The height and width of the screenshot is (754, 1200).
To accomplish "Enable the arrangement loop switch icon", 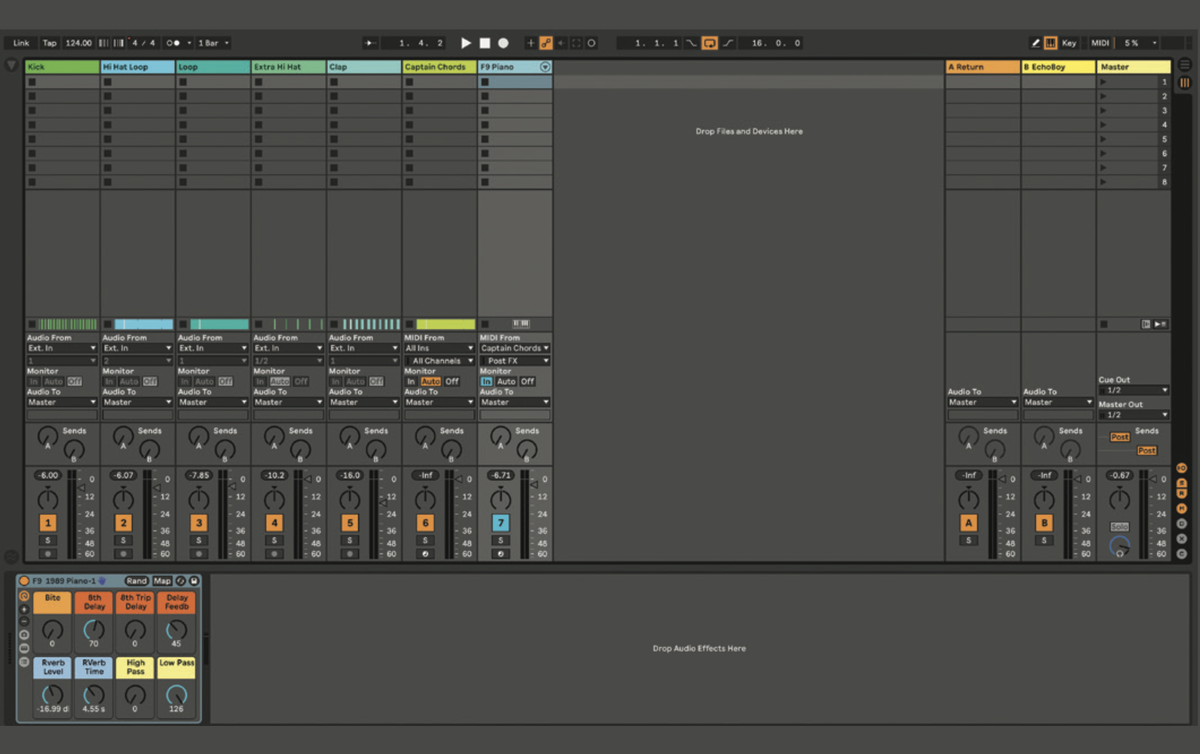I will [x=710, y=43].
